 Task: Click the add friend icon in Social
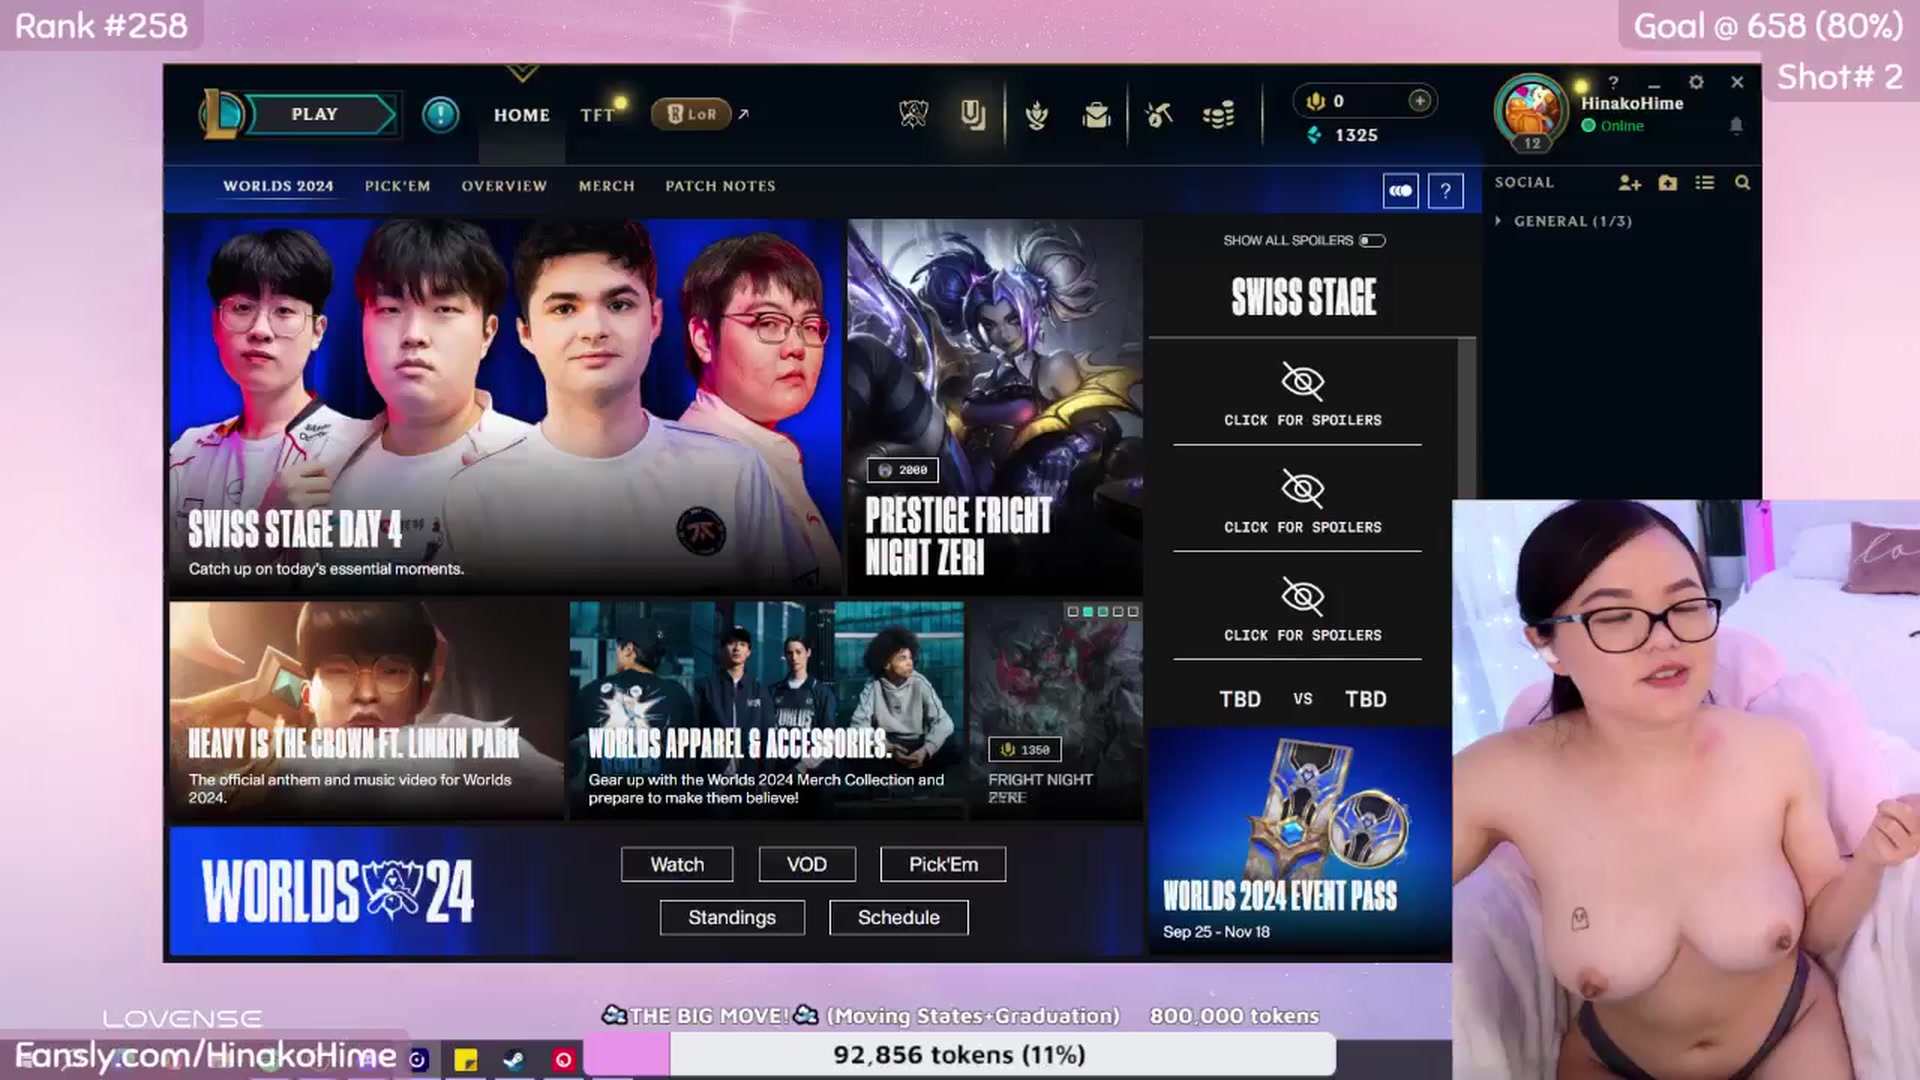click(x=1630, y=183)
